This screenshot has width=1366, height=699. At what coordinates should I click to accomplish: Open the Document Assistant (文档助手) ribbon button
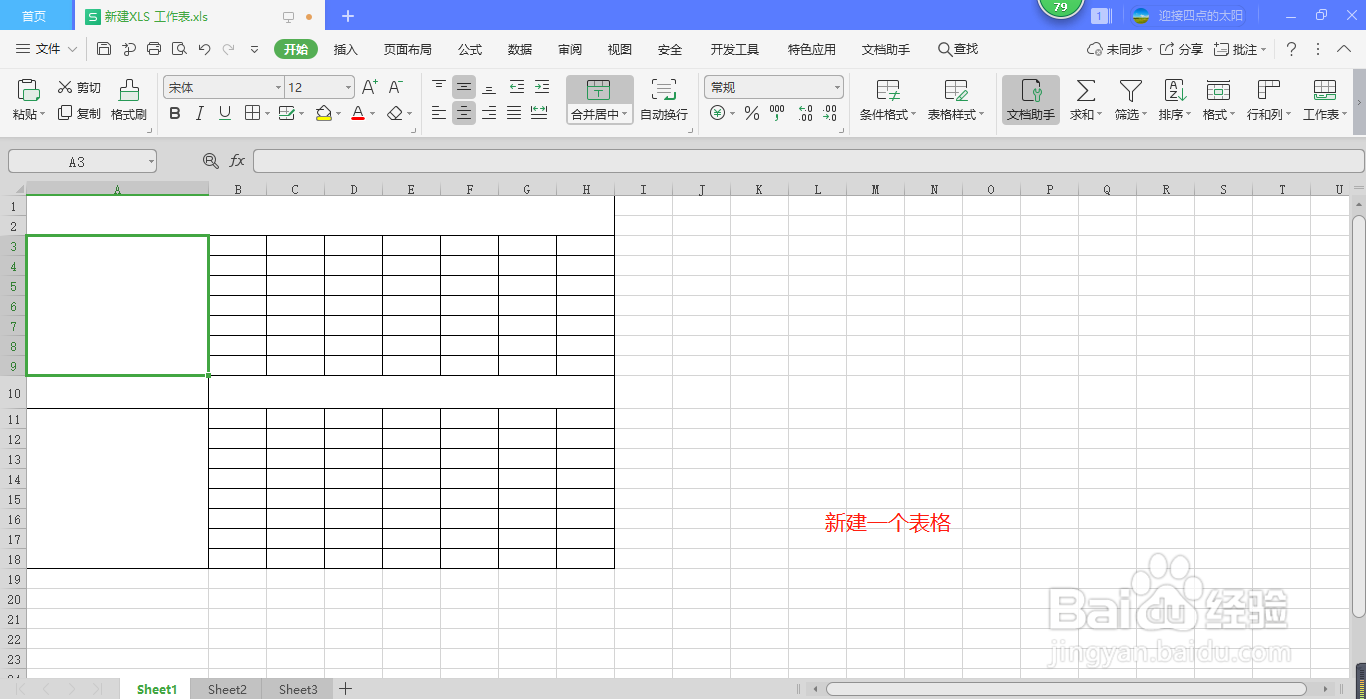click(x=1031, y=100)
